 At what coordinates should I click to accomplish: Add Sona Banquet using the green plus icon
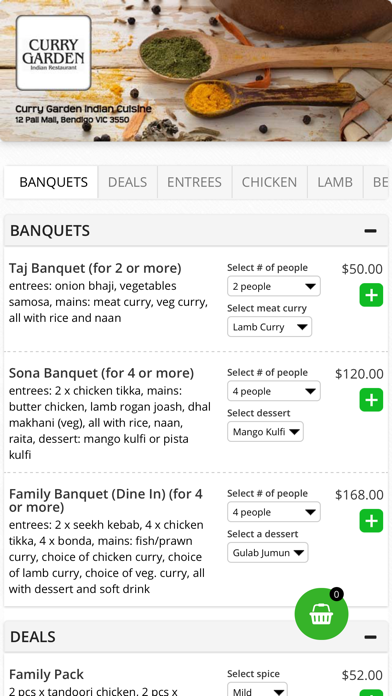point(371,399)
